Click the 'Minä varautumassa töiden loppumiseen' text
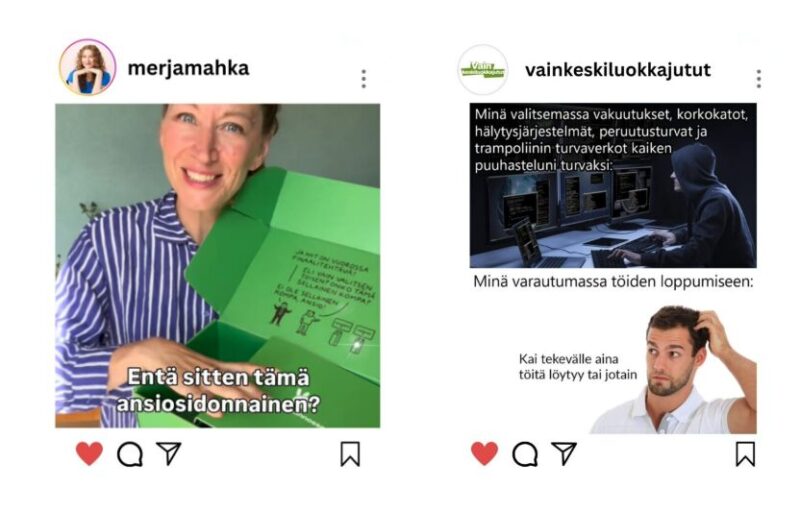 [x=613, y=281]
